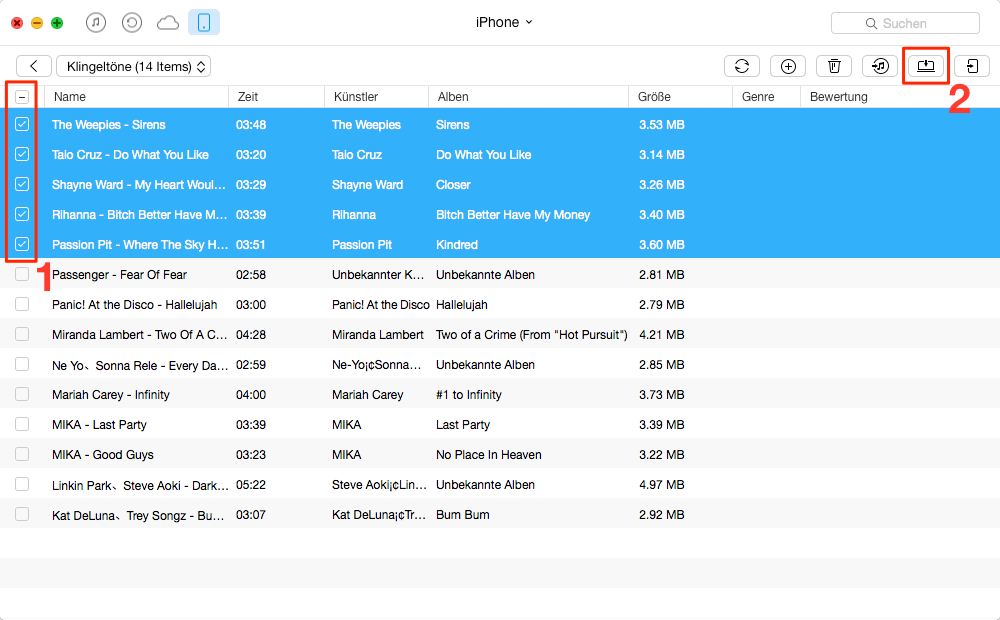Click the album 'Two of a Crime (From "Hot Pursuit")'
1000x620 pixels.
coord(531,335)
